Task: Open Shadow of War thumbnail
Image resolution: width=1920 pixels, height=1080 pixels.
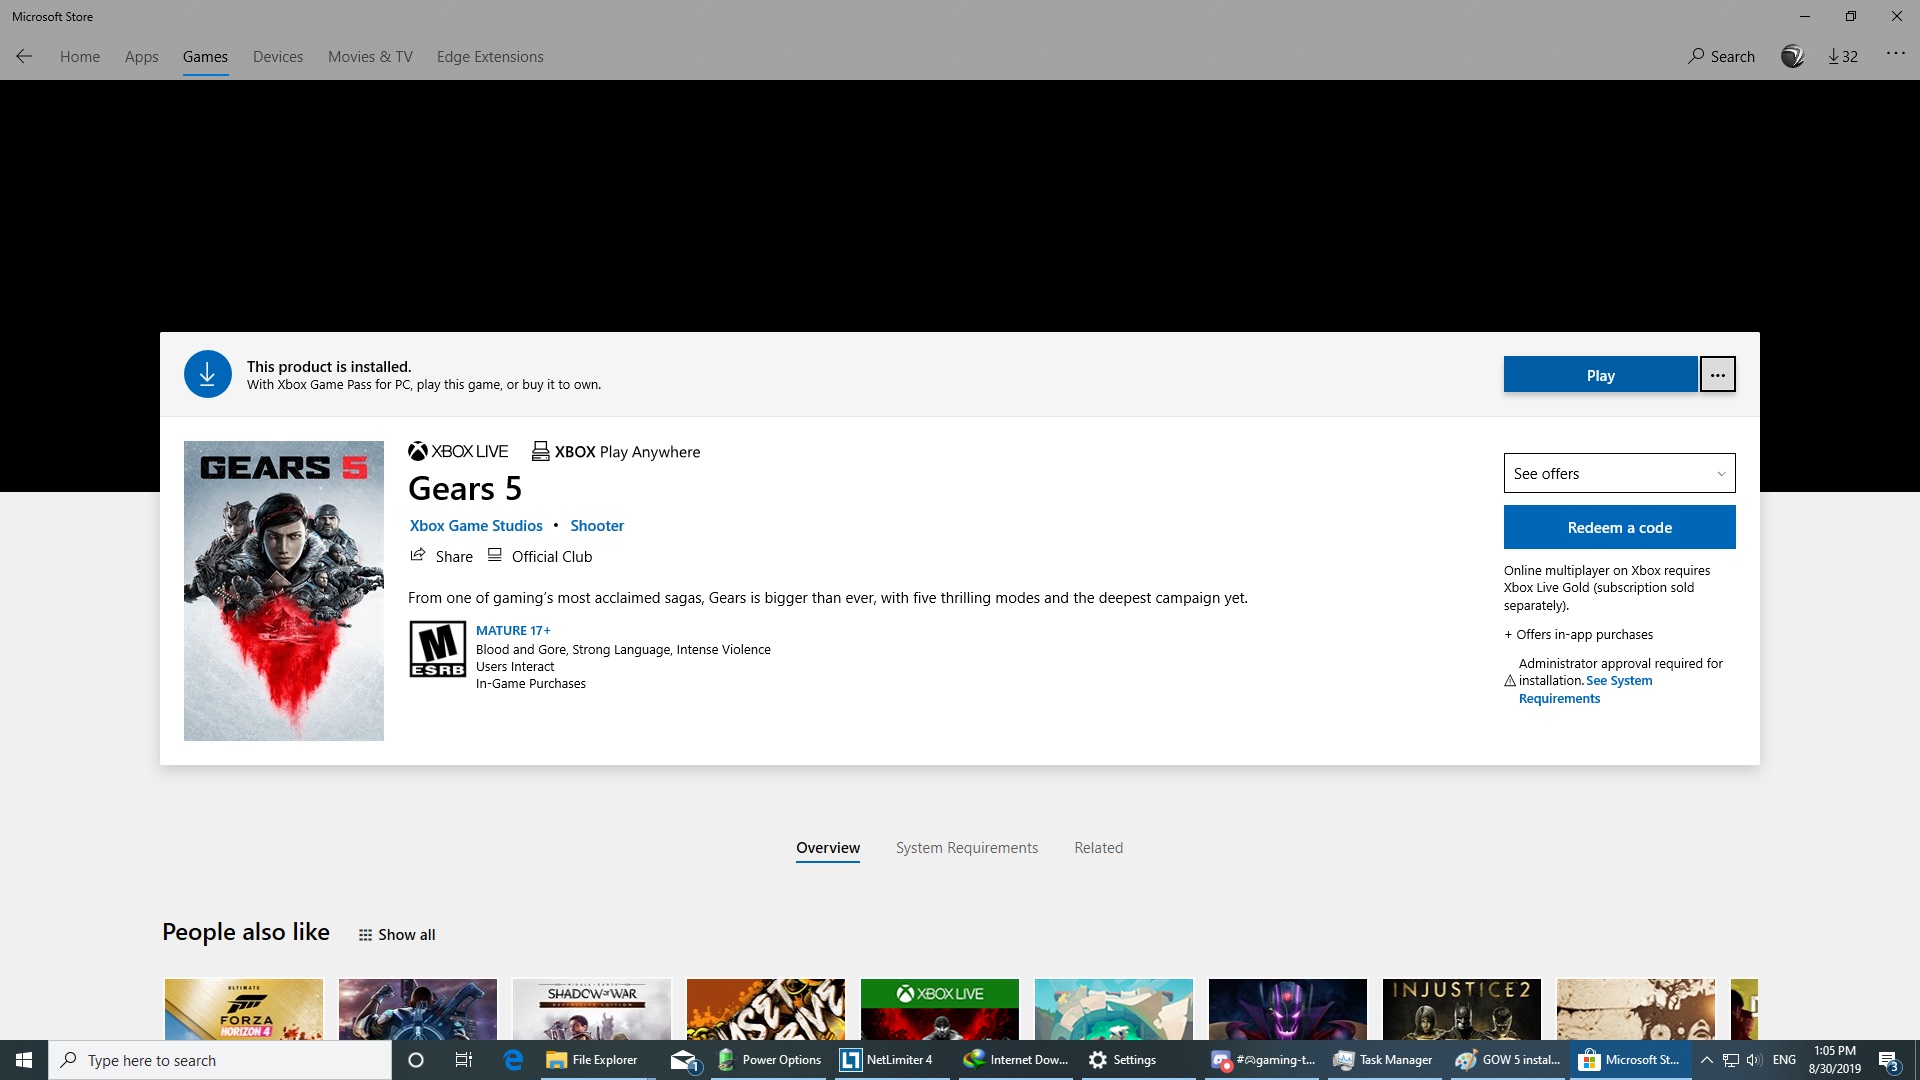Action: pyautogui.click(x=592, y=1009)
